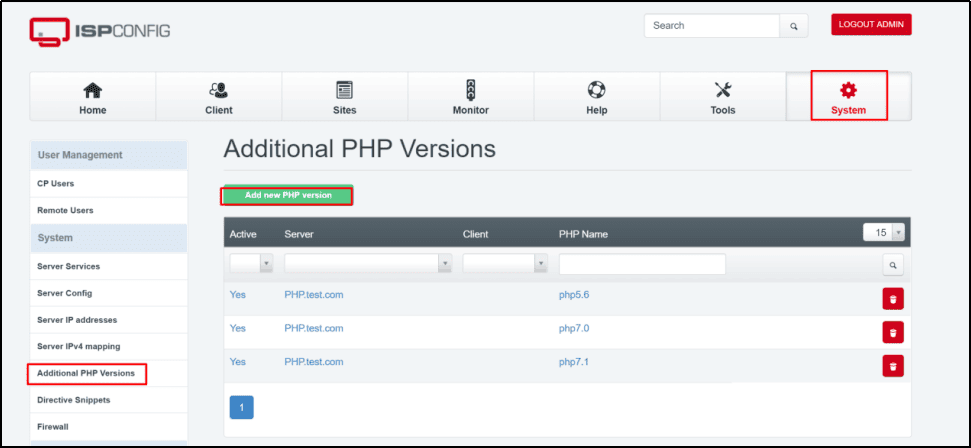Go to the Sites module
The width and height of the screenshot is (971, 448).
point(344,97)
